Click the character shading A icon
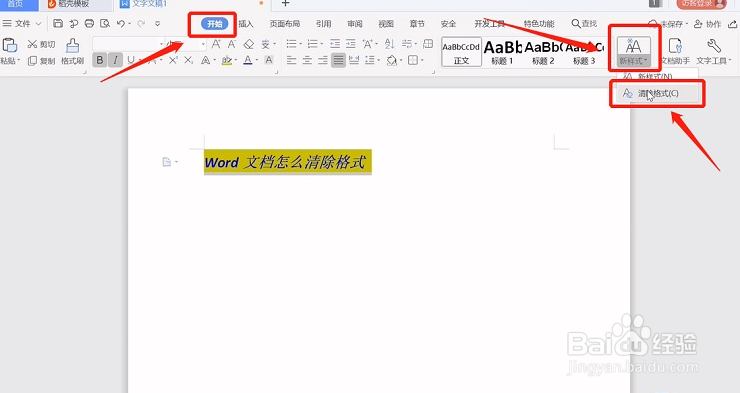The height and width of the screenshot is (393, 740). click(x=268, y=60)
